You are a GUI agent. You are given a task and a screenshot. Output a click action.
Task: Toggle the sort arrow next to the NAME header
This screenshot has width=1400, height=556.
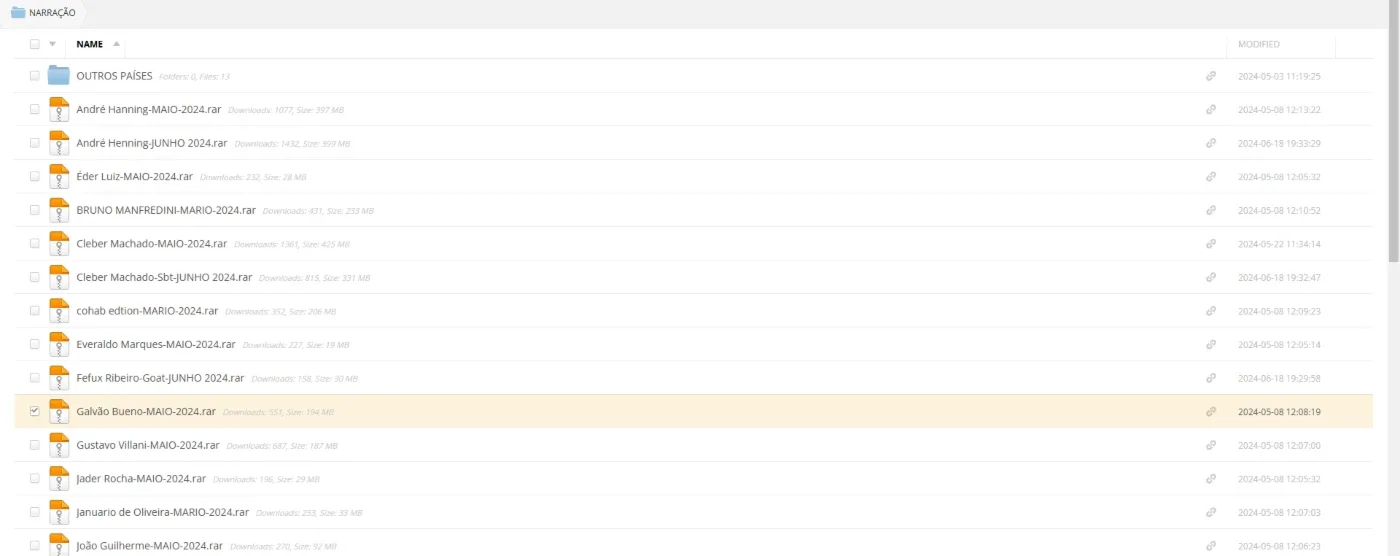(116, 44)
